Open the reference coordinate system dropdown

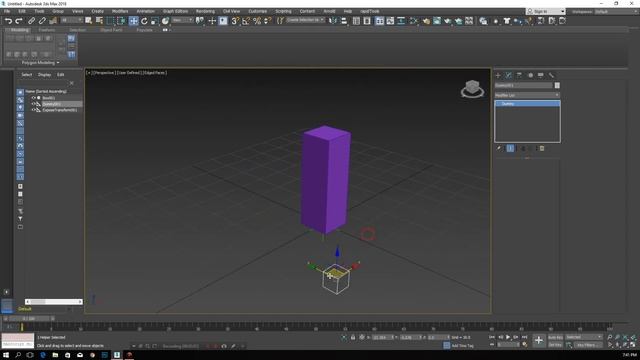(182, 20)
